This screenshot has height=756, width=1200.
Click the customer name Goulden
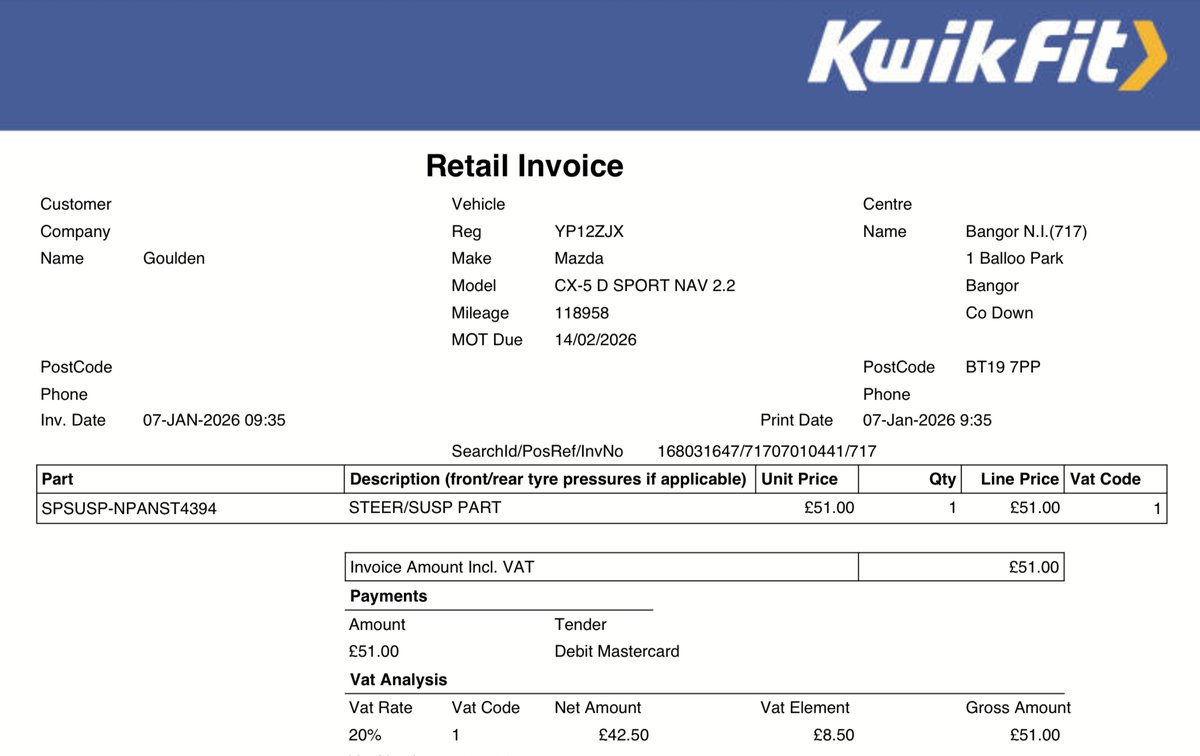pyautogui.click(x=174, y=258)
